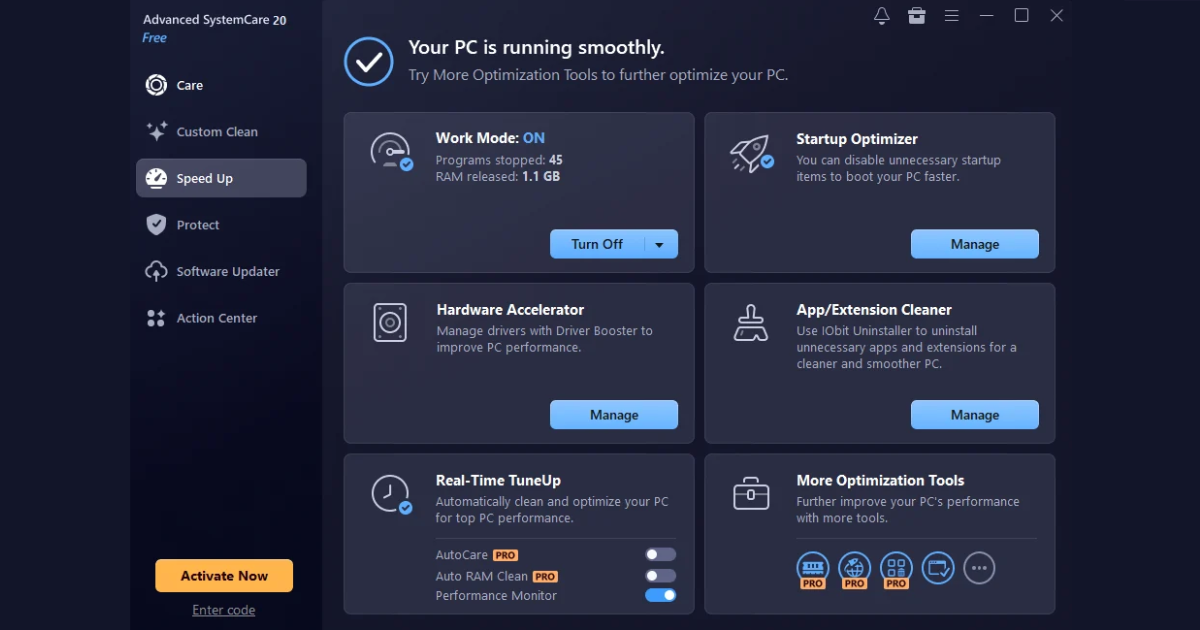Go to the Care section
The width and height of the screenshot is (1200, 630).
(x=221, y=85)
